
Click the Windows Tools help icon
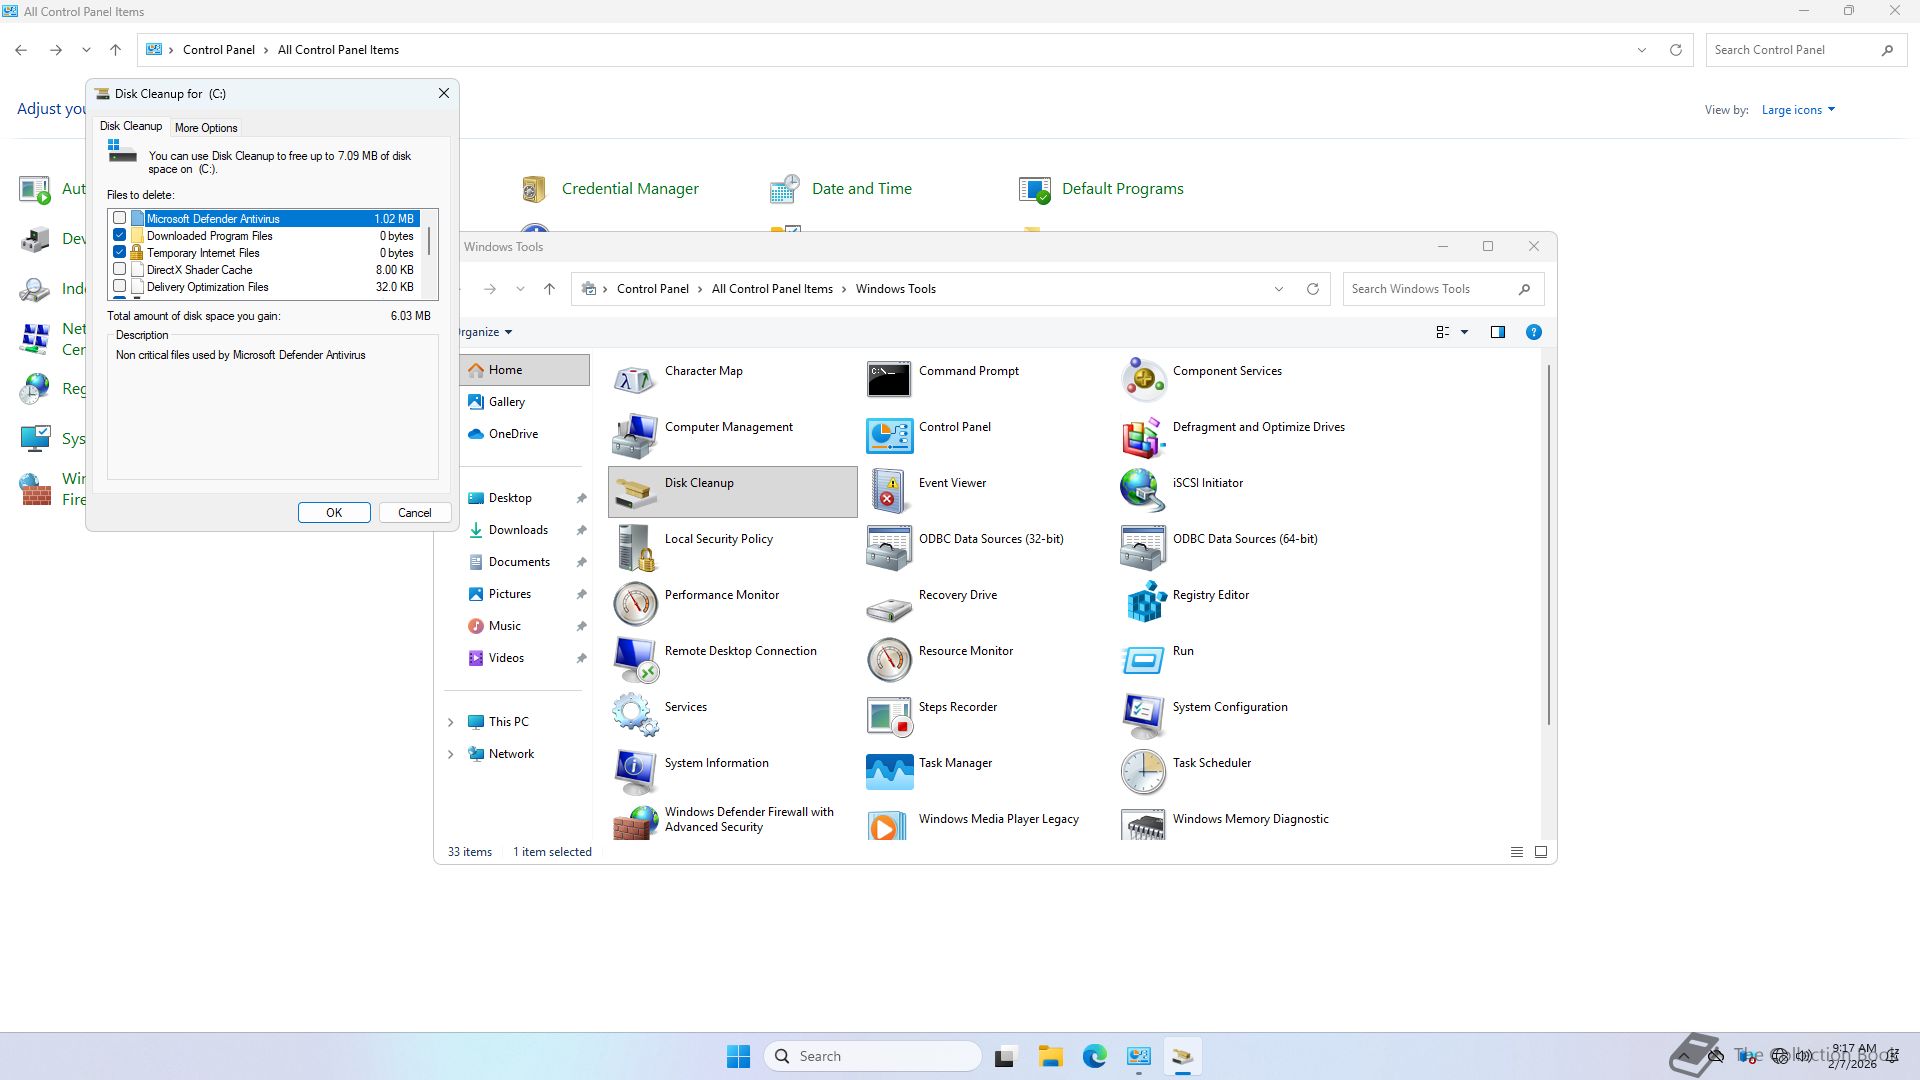(1533, 332)
